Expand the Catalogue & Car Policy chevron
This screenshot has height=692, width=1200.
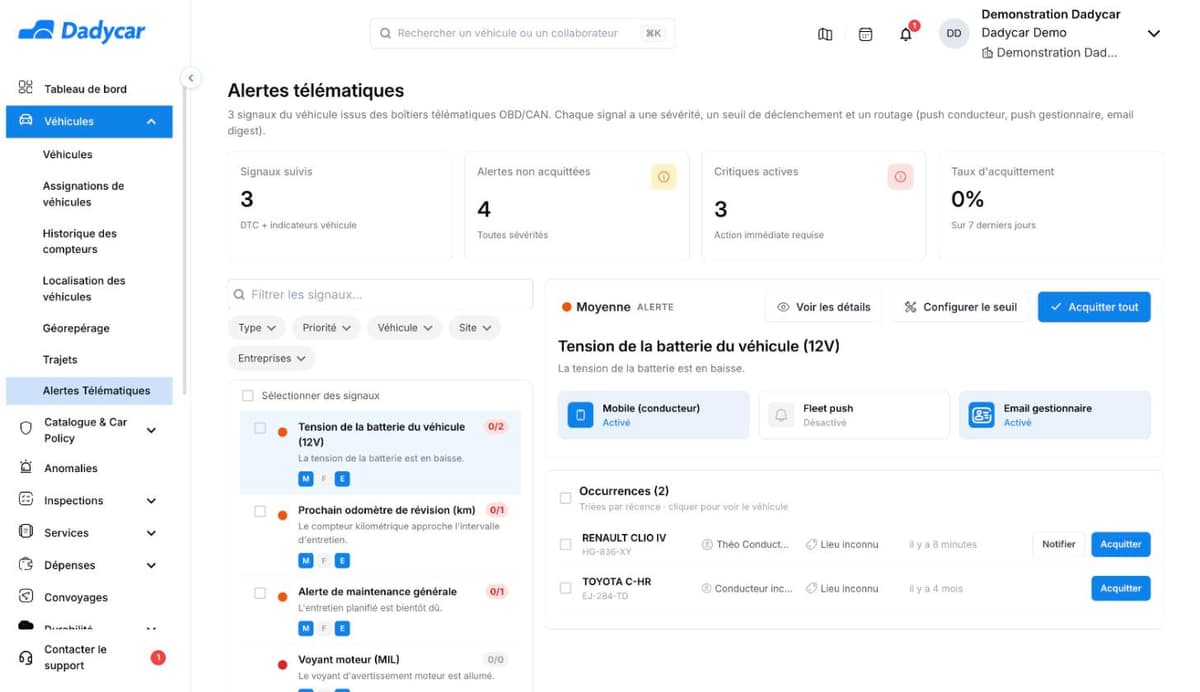(151, 430)
